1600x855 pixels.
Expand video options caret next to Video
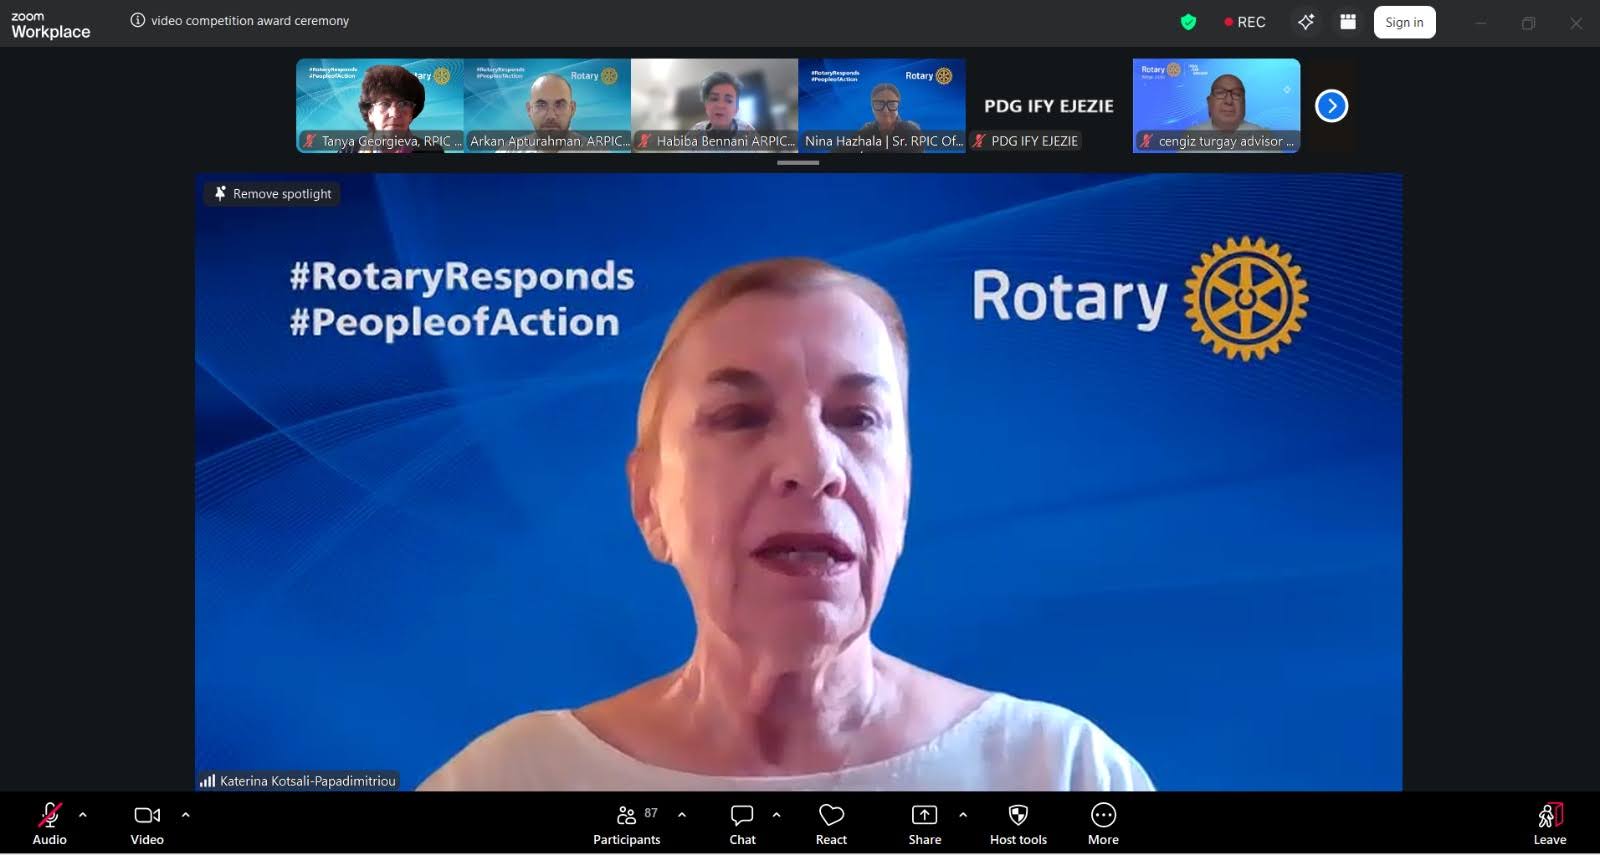coord(185,815)
